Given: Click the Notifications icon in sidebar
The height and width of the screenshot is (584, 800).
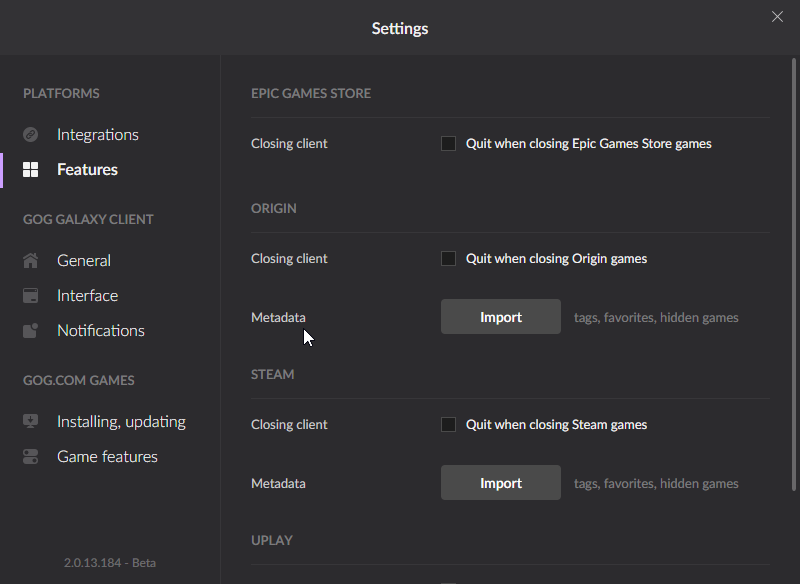Looking at the screenshot, I should click(x=31, y=331).
